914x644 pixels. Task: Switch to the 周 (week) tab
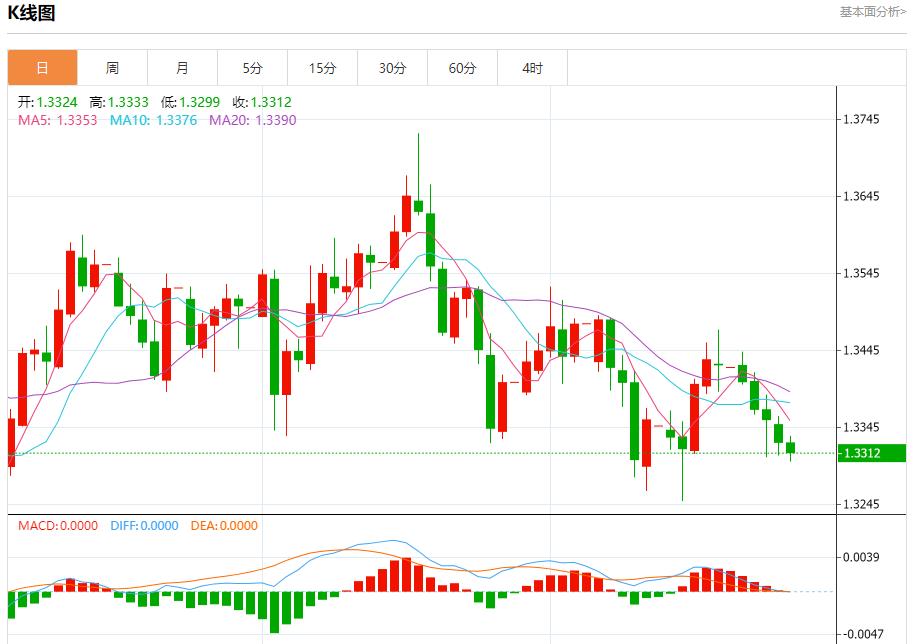click(x=112, y=67)
